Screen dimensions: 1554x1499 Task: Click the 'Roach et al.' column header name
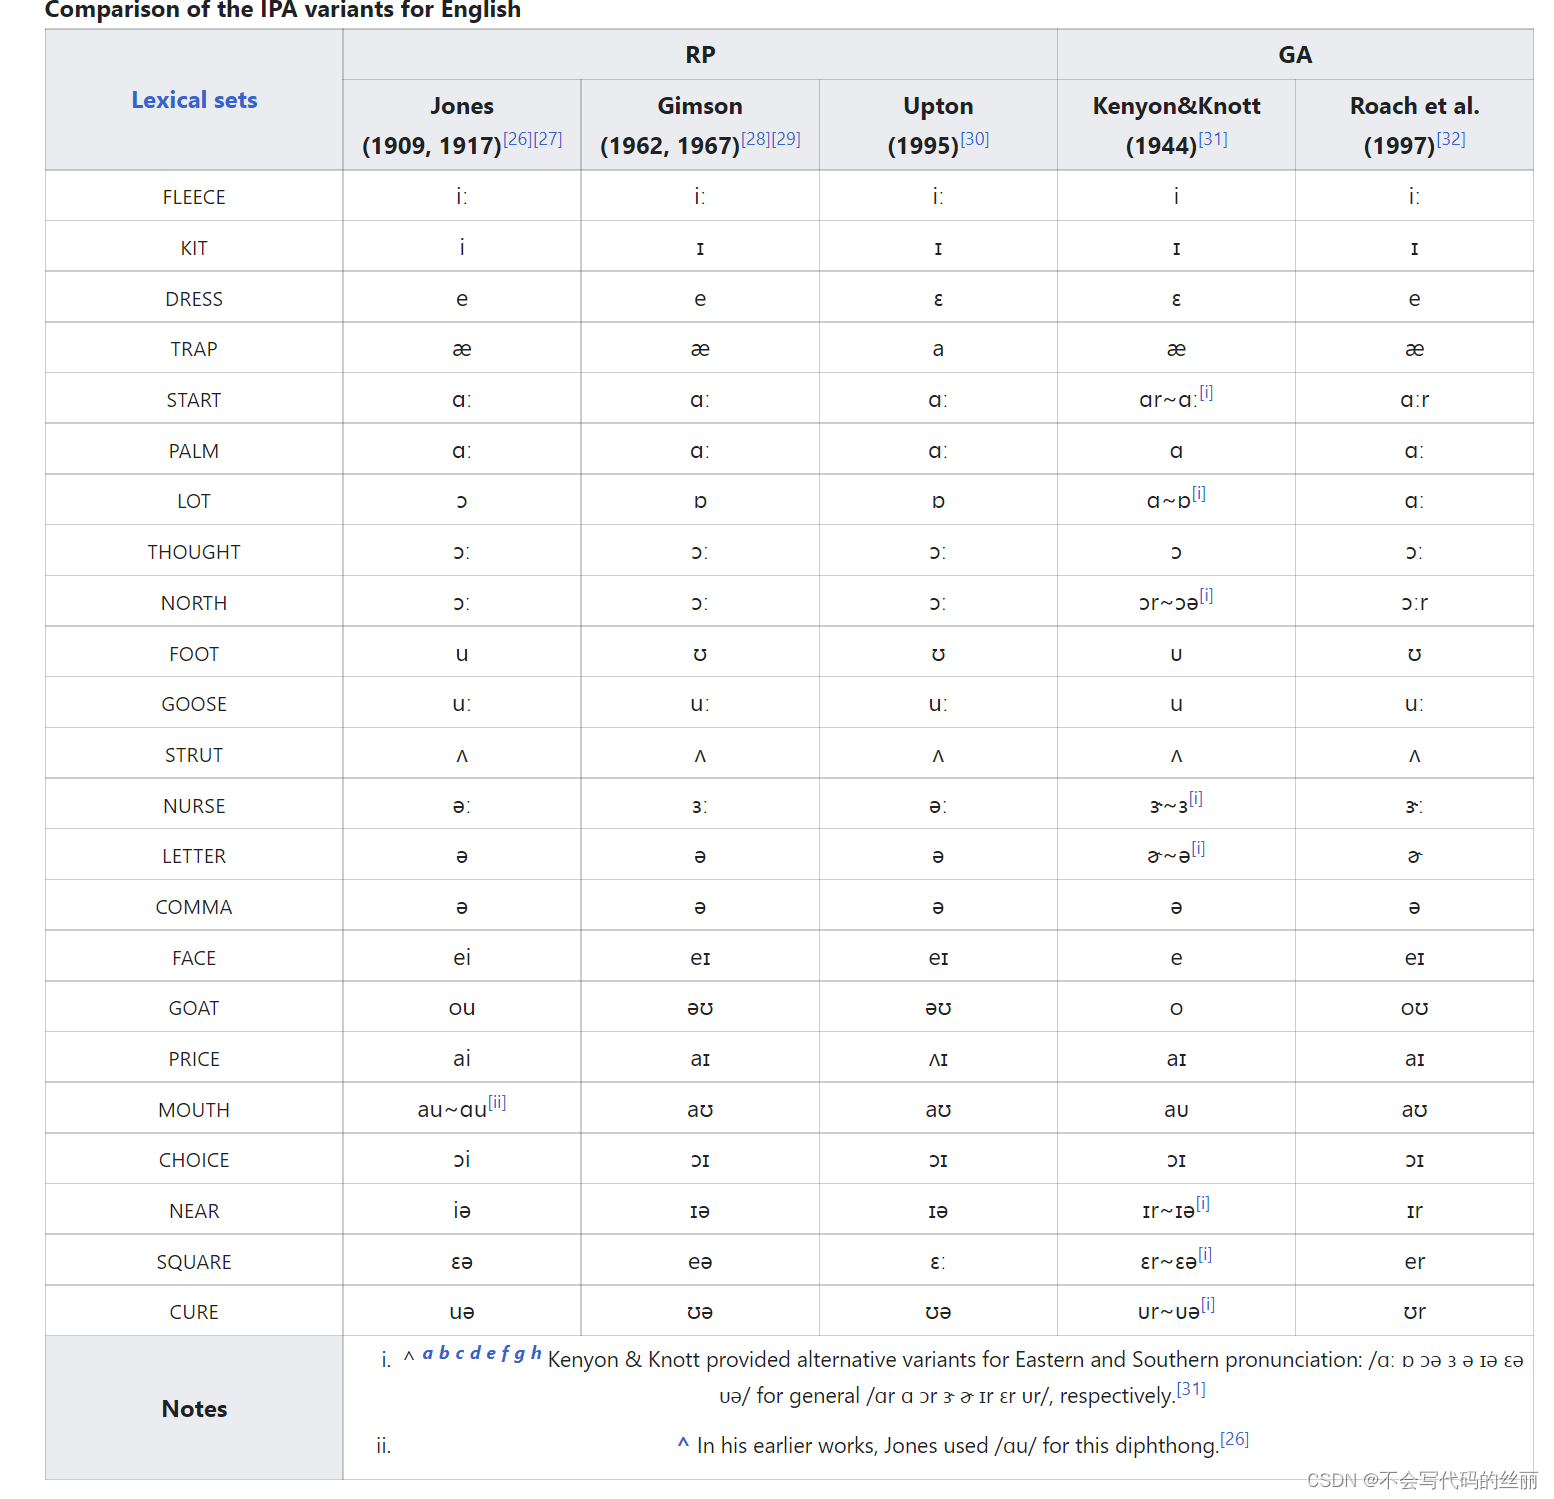pos(1414,106)
